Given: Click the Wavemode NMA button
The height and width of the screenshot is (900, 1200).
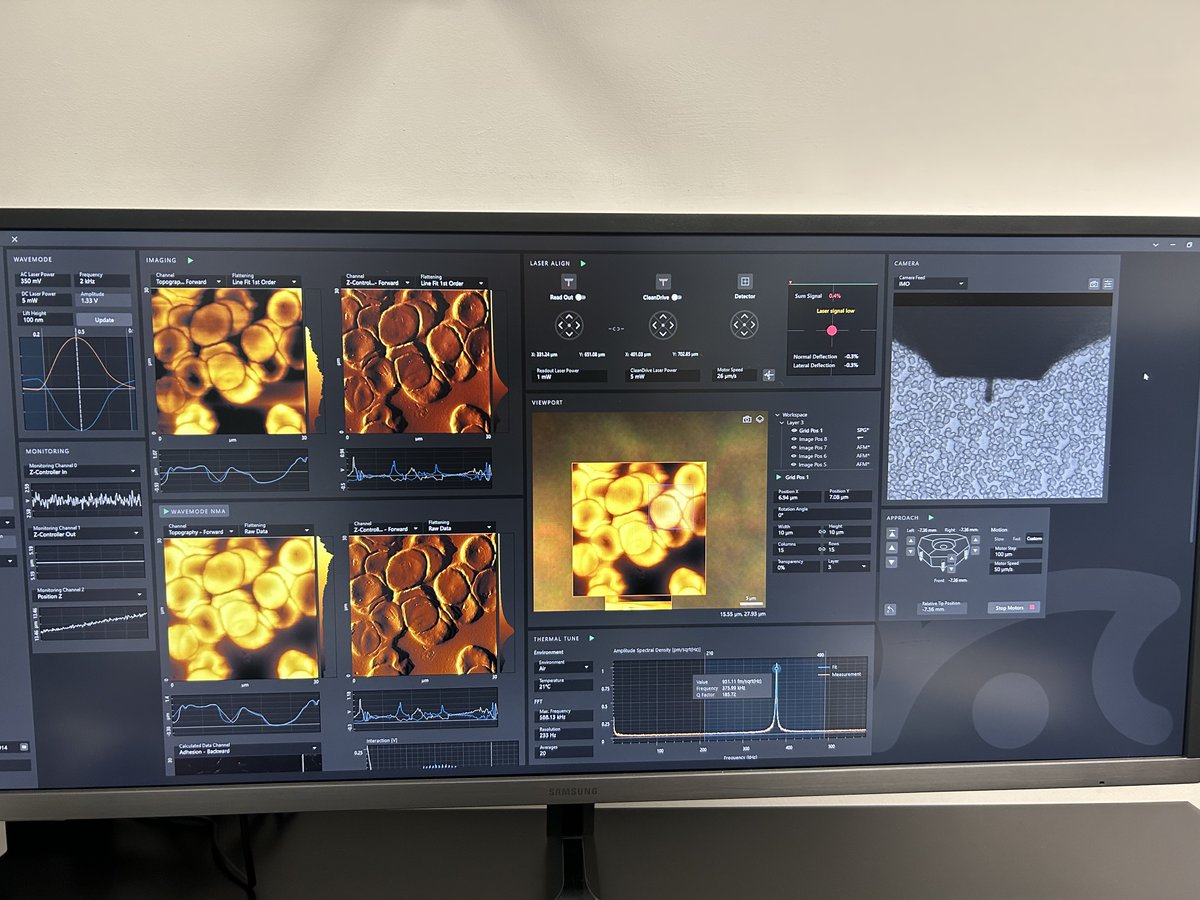Looking at the screenshot, I should tap(196, 511).
